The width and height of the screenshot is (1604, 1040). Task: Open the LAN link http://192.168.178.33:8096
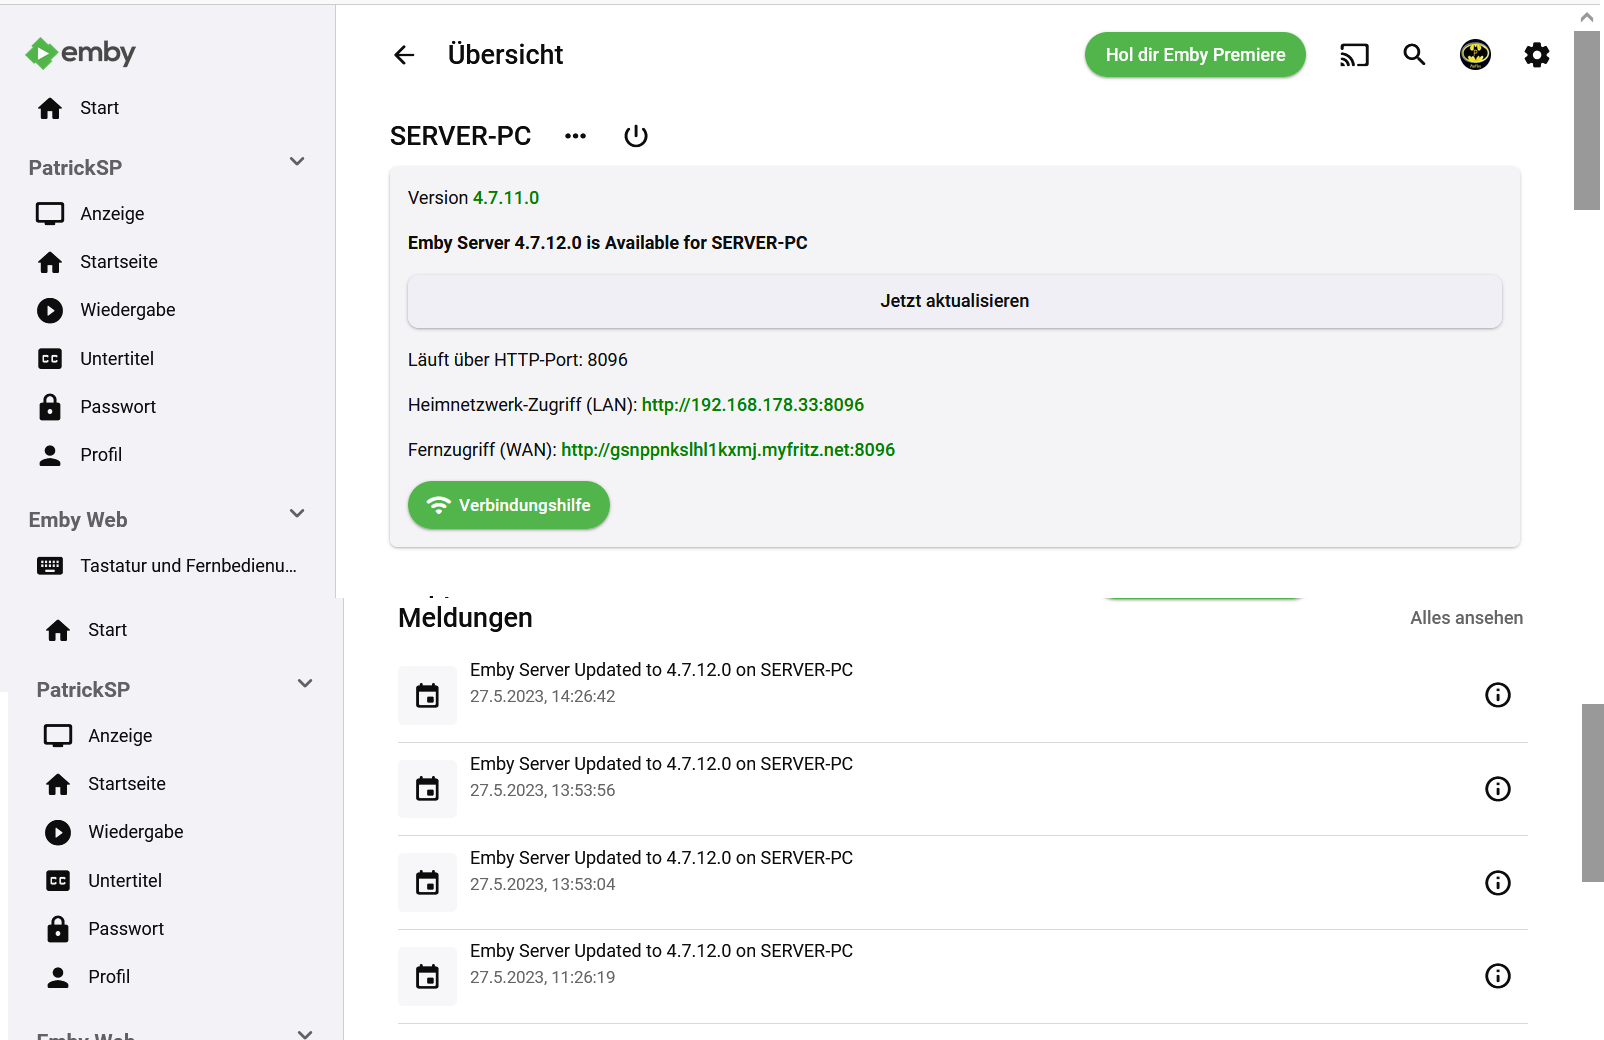point(753,405)
